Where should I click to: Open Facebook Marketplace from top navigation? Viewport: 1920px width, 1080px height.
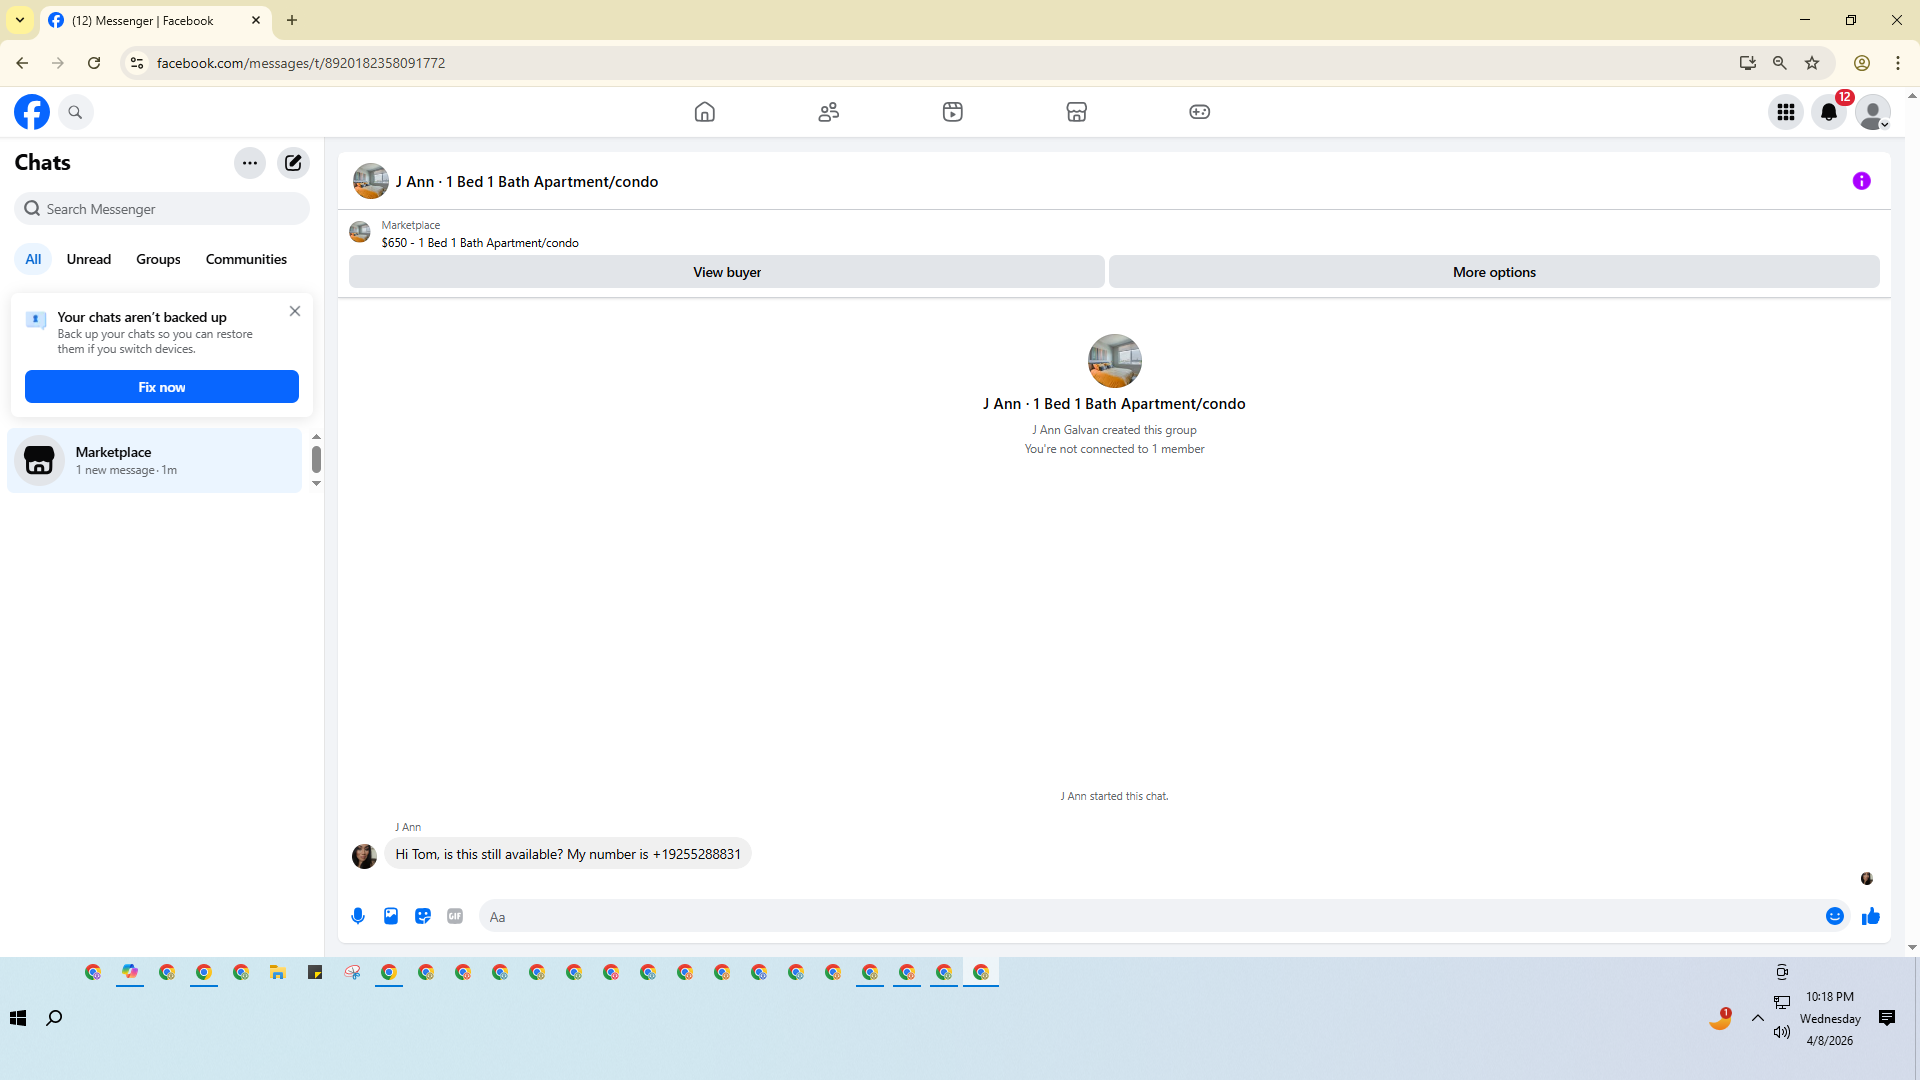click(x=1076, y=112)
